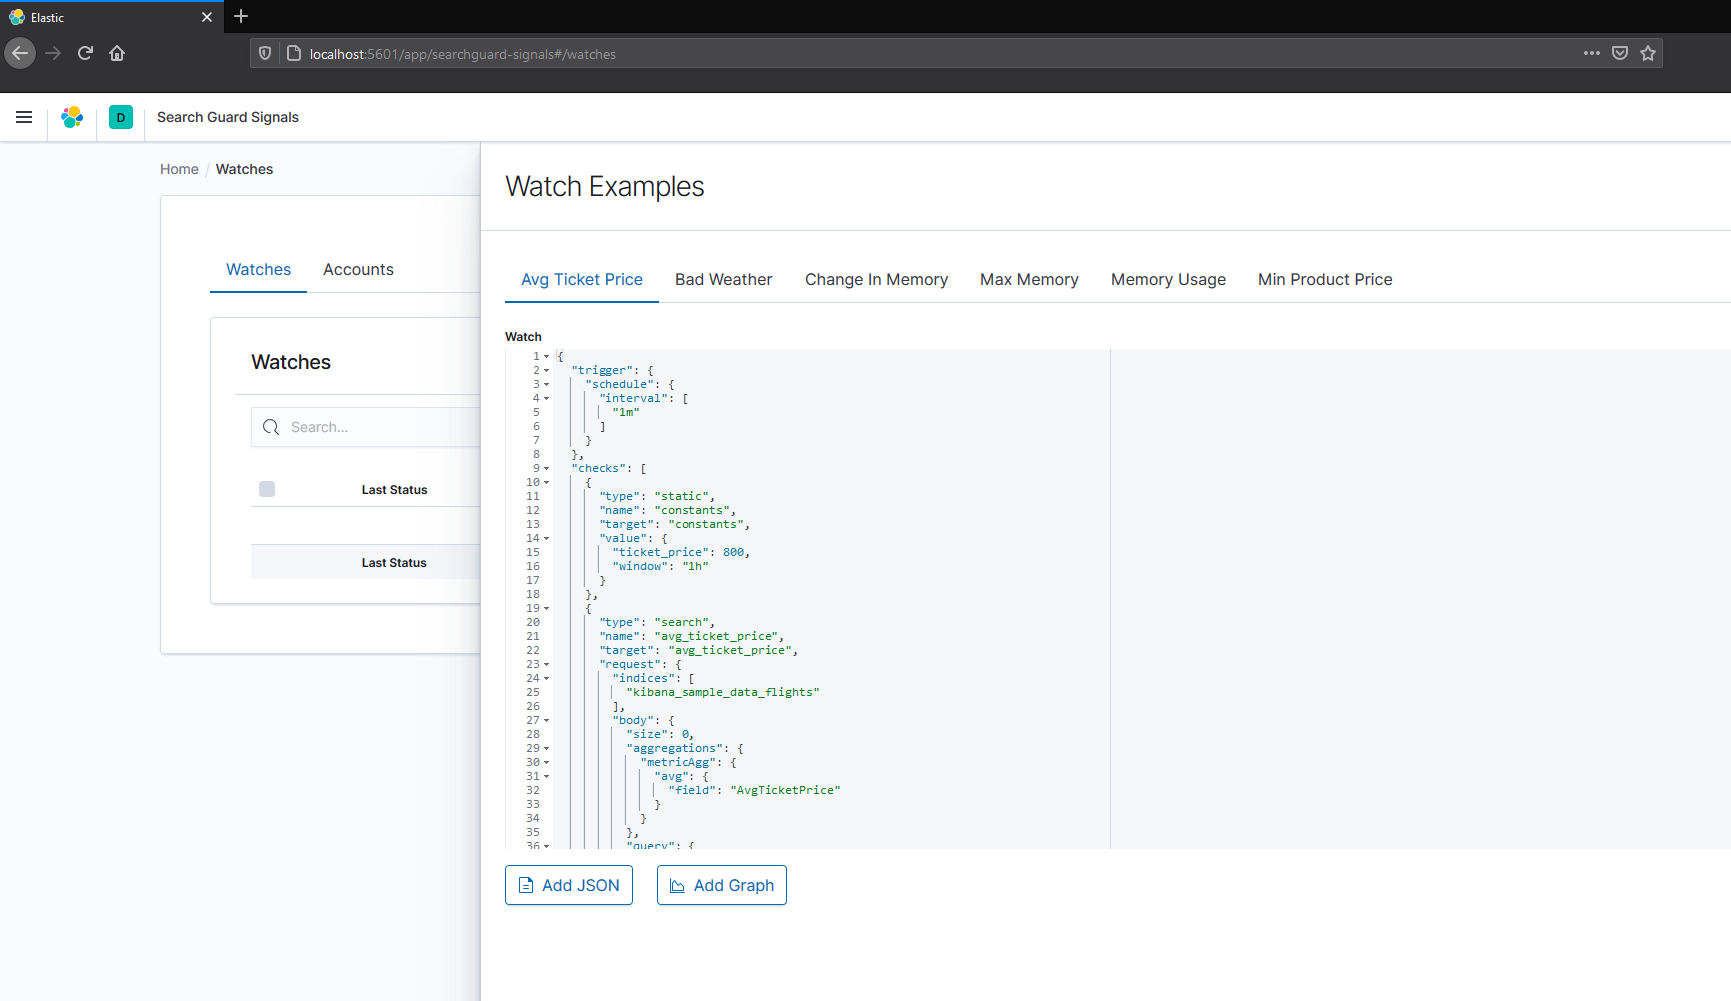Select the Avg Ticket Price tab

point(582,280)
